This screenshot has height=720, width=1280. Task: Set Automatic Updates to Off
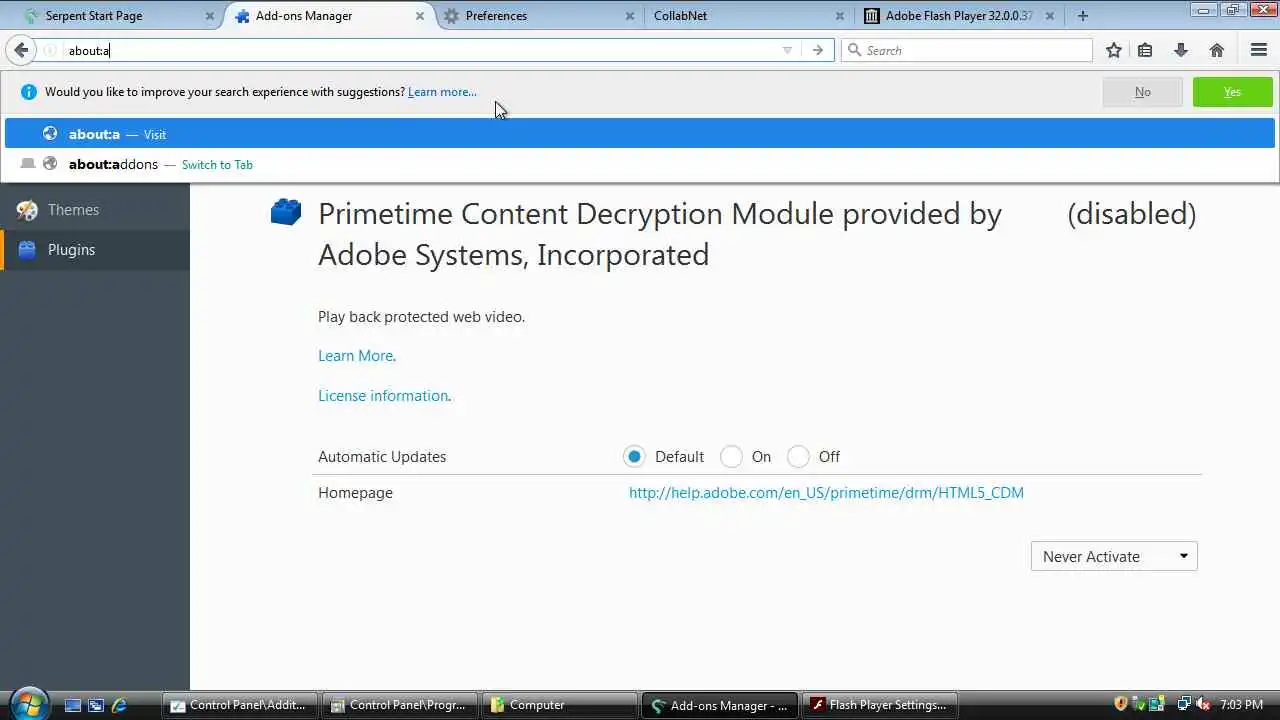(x=798, y=457)
